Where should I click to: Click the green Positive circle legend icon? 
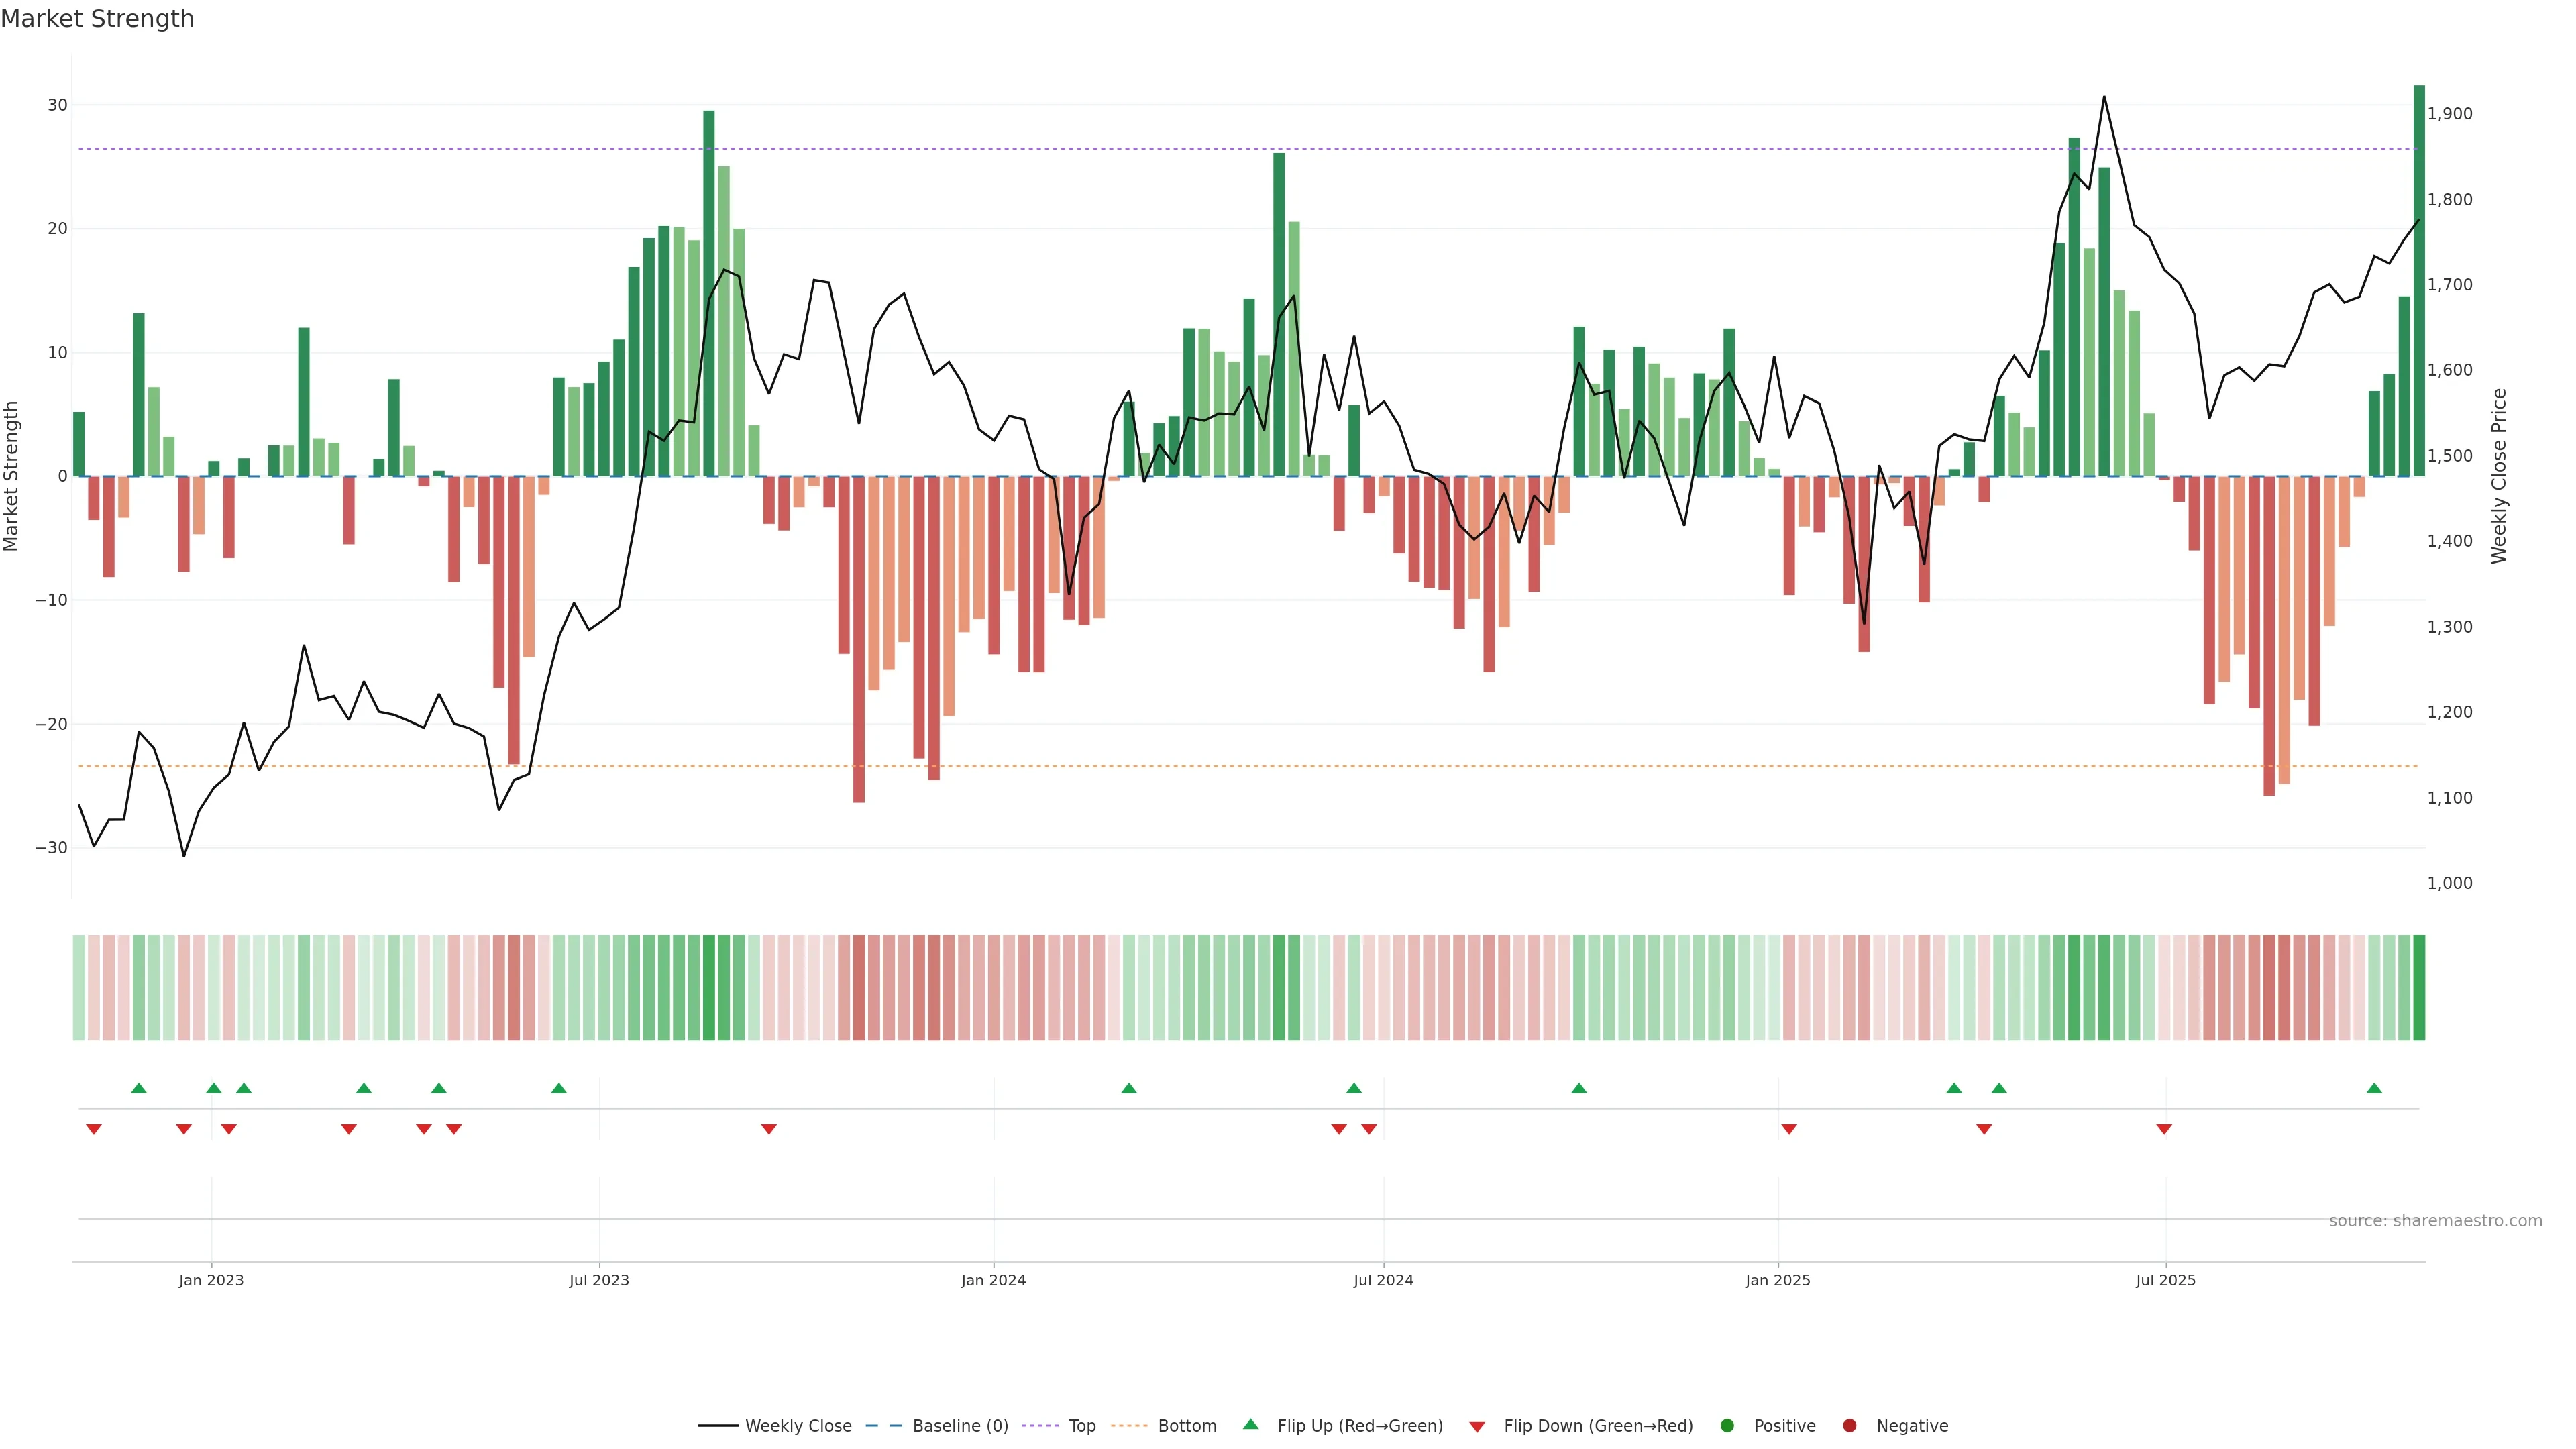pyautogui.click(x=1727, y=1426)
